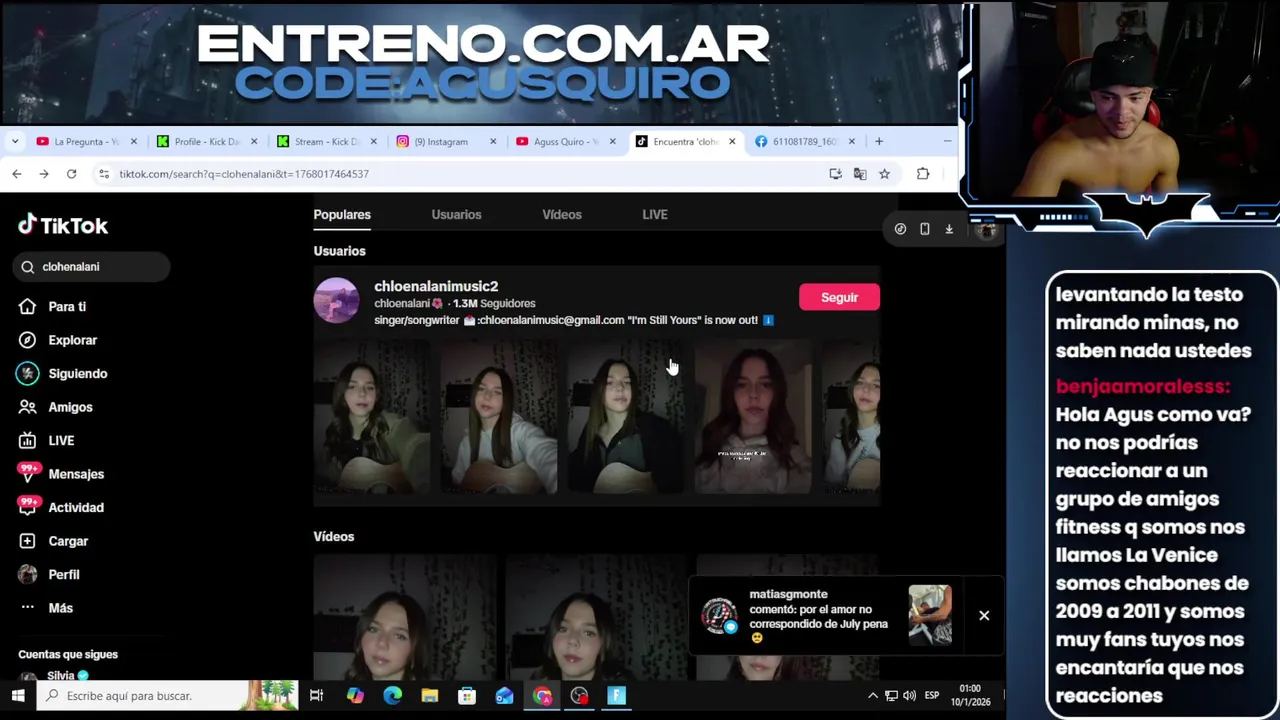Open the ESP language switcher
The height and width of the screenshot is (720, 1280).
[932, 696]
